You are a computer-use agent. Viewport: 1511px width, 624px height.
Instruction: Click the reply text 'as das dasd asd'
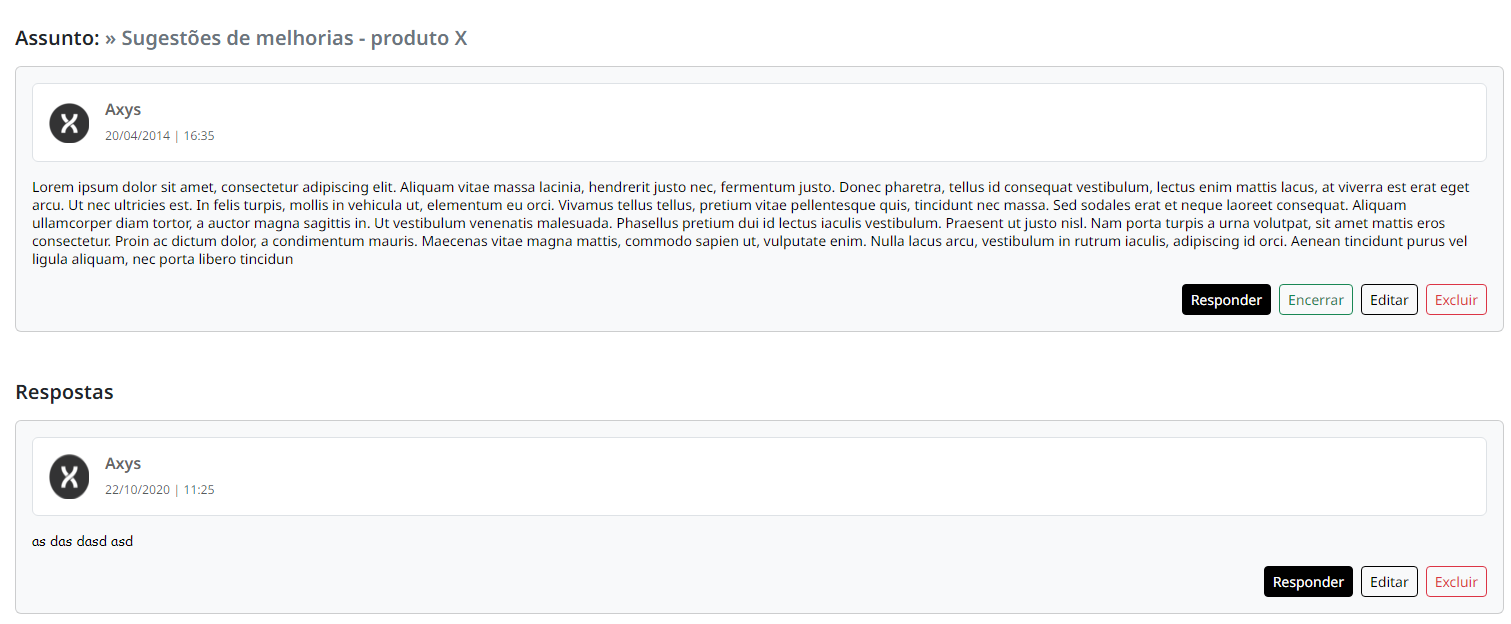pos(82,542)
